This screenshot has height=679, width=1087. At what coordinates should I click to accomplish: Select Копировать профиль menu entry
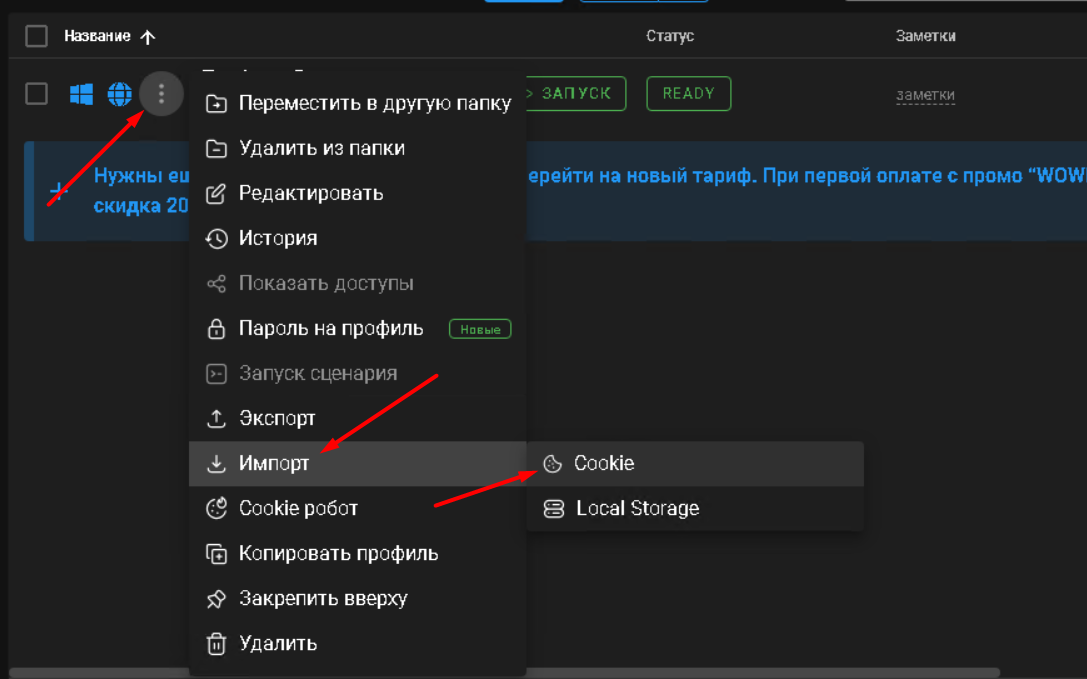pyautogui.click(x=338, y=554)
